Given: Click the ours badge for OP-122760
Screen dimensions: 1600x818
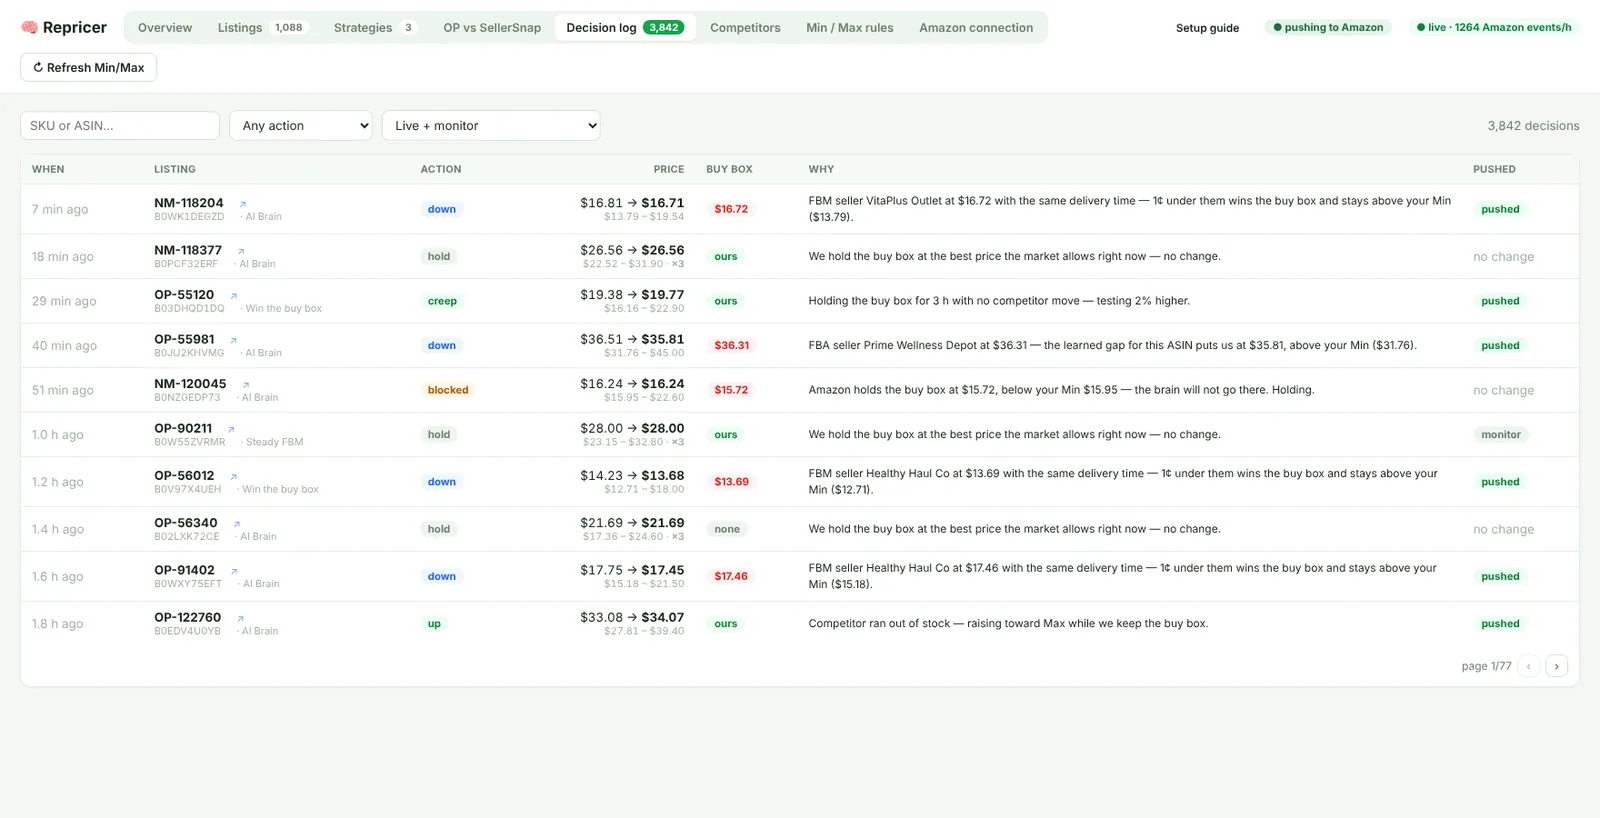Looking at the screenshot, I should click(x=726, y=624).
